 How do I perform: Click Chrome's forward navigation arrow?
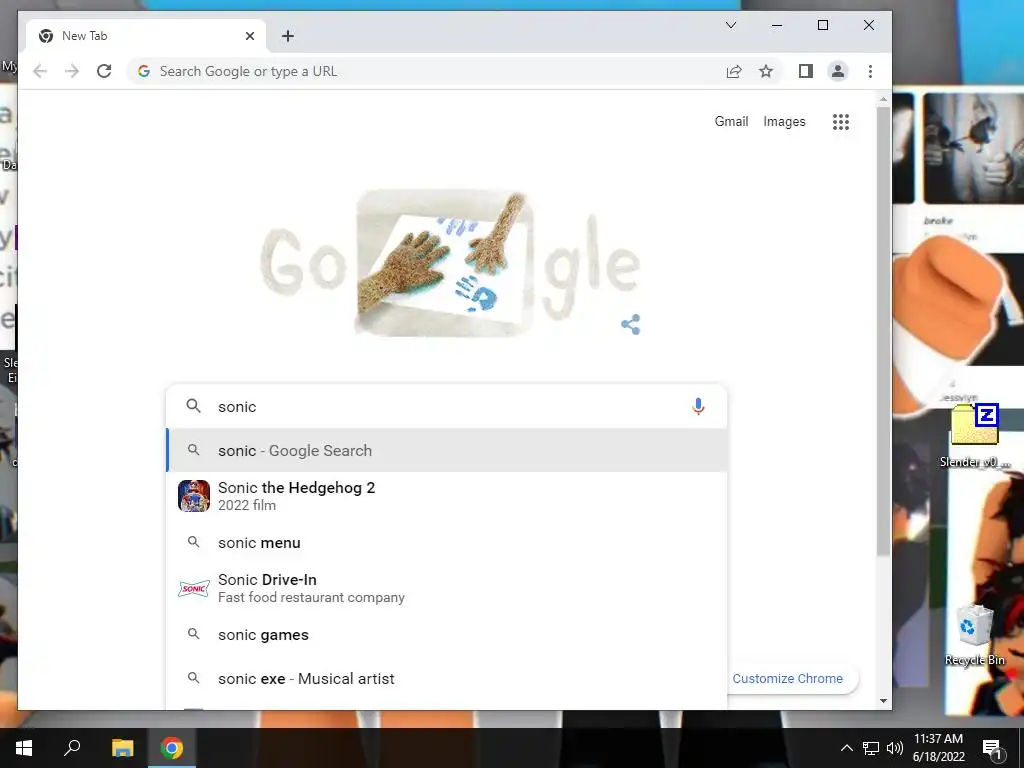coord(72,71)
